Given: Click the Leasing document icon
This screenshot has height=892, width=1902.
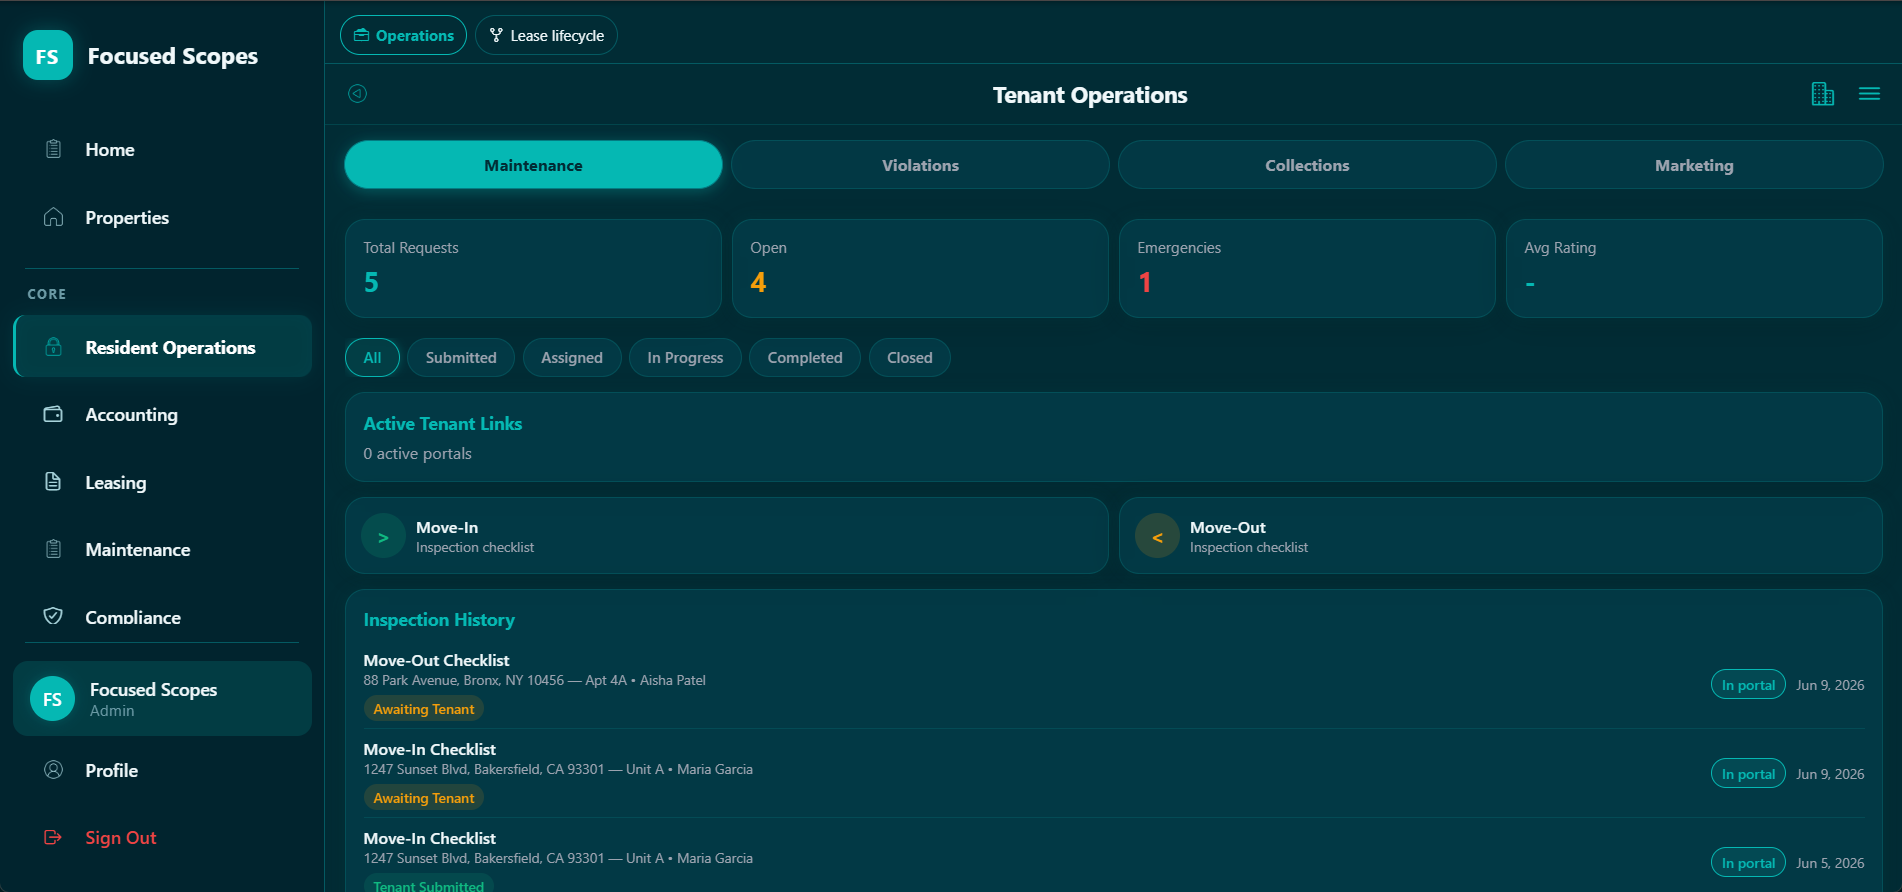Looking at the screenshot, I should [x=54, y=482].
